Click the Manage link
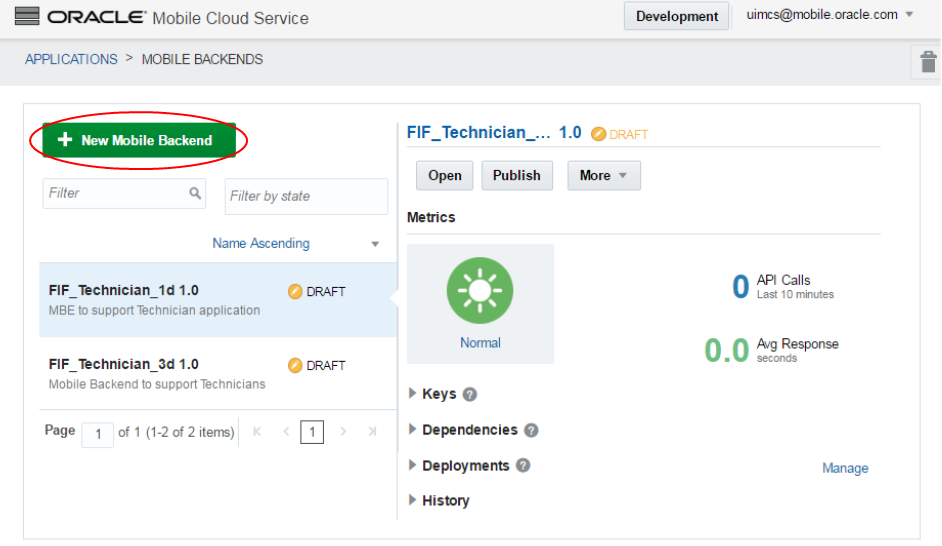The image size is (942, 546). pos(845,468)
